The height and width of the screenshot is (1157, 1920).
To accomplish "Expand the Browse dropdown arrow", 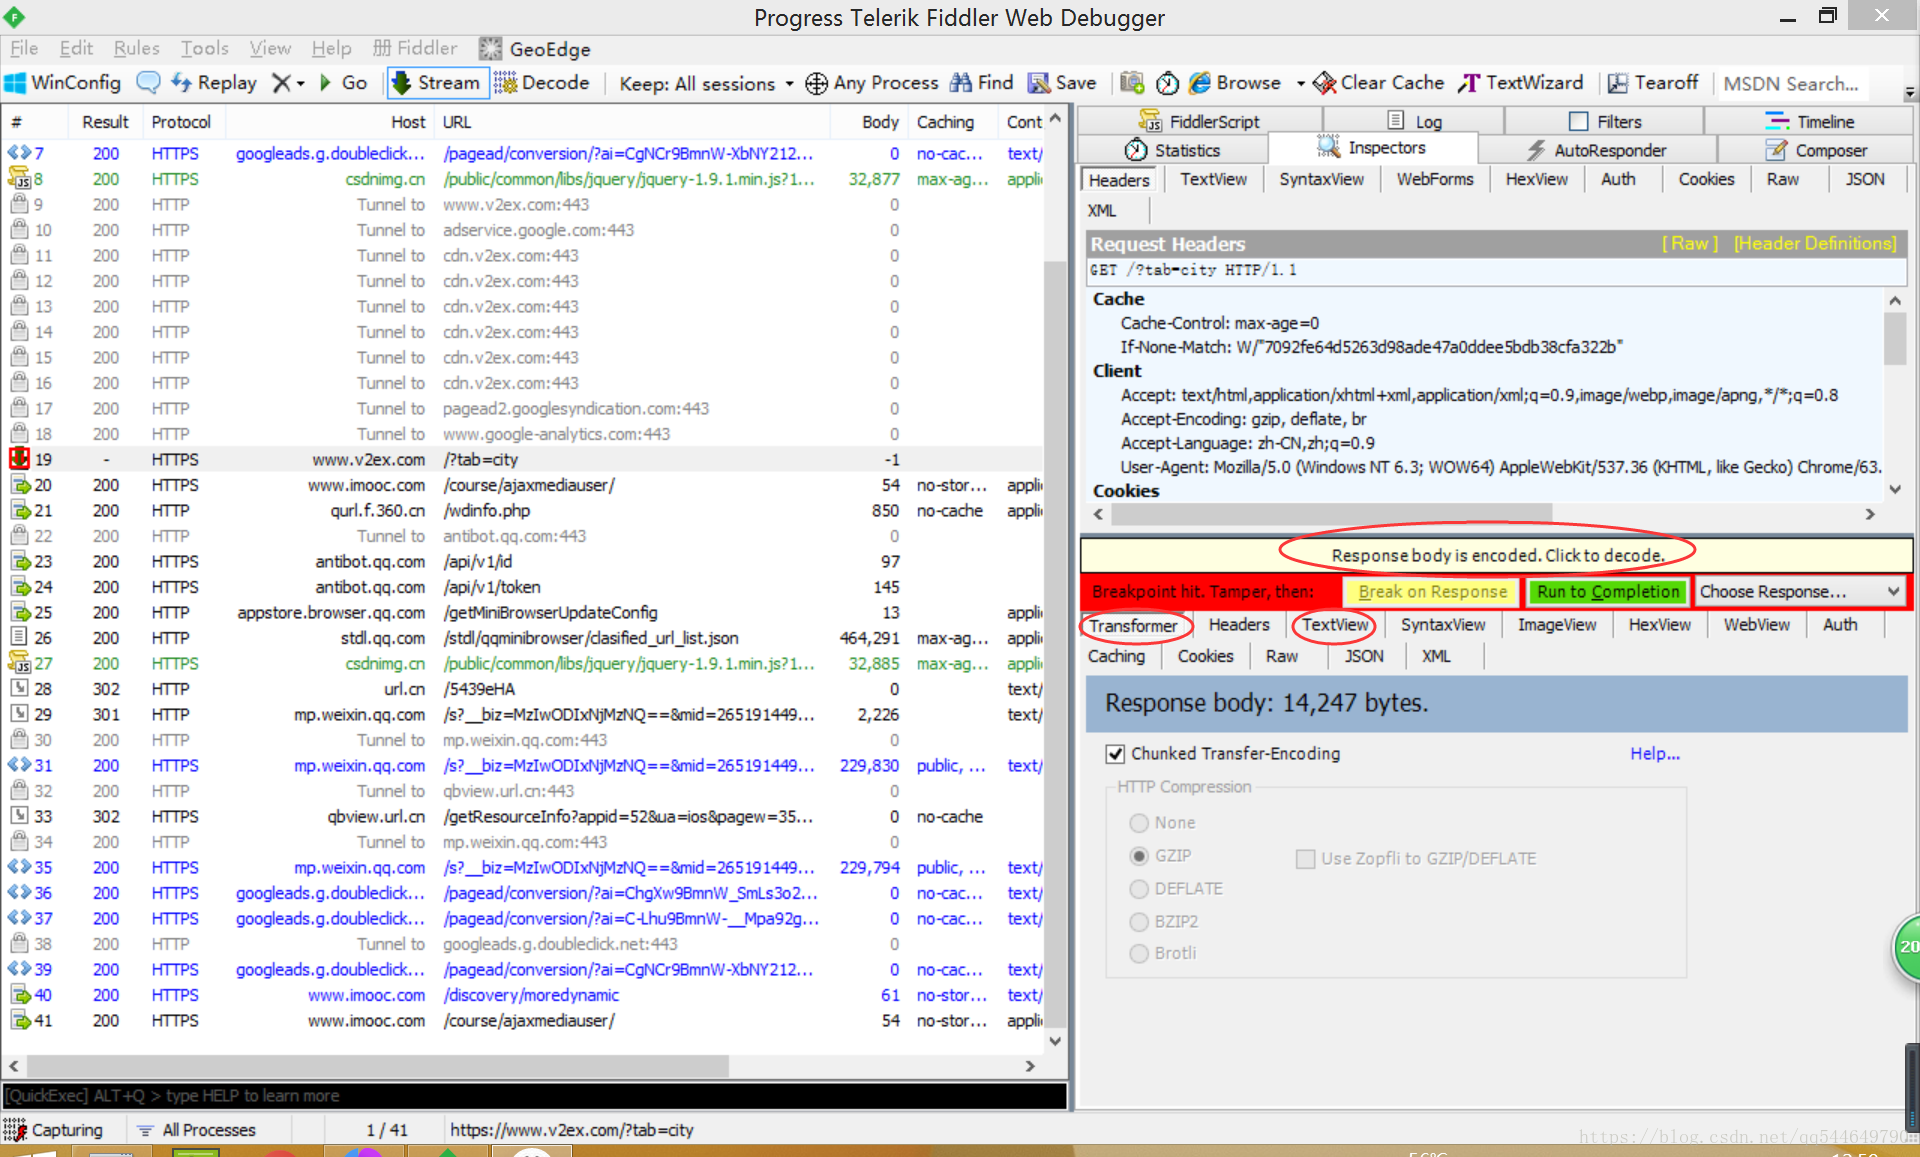I will (x=1300, y=84).
